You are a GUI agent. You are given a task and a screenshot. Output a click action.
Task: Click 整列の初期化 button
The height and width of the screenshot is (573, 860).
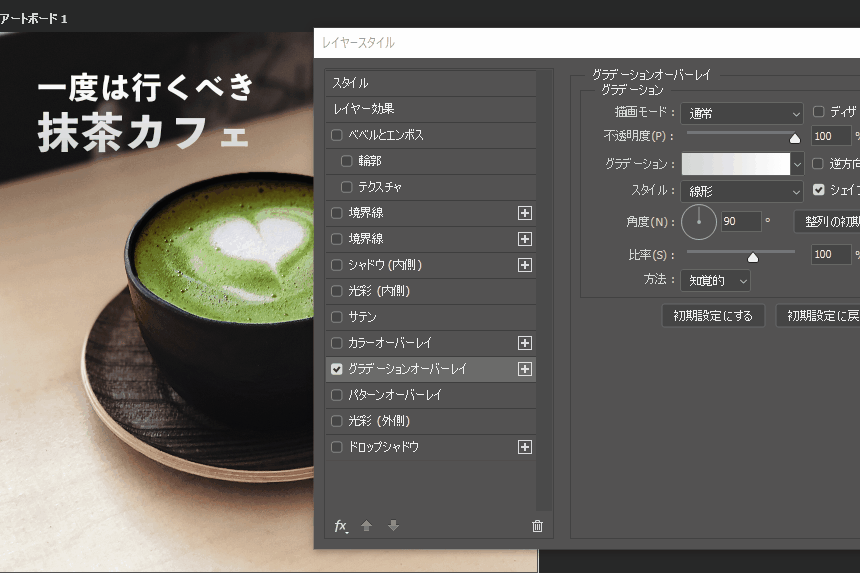827,222
